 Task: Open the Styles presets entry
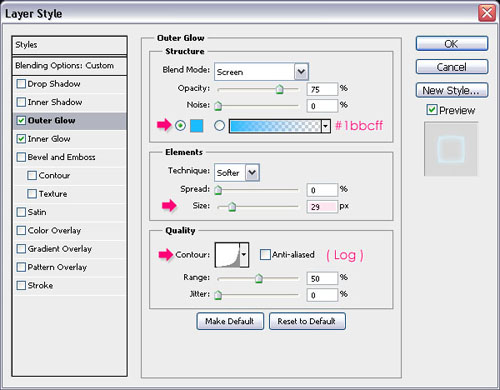point(69,45)
